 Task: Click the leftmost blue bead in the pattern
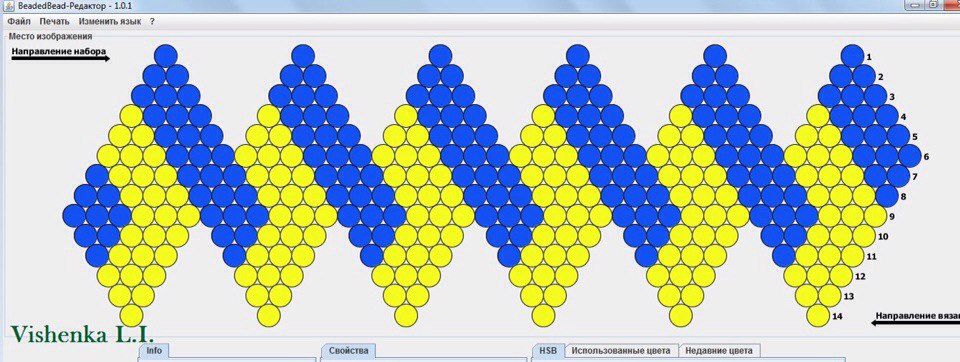pos(74,216)
